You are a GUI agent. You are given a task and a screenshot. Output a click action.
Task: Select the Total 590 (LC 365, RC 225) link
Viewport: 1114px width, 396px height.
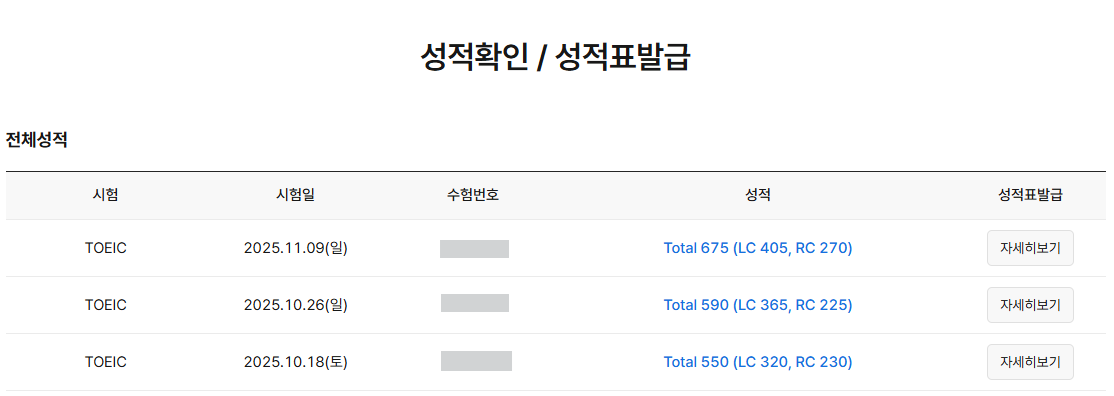point(757,305)
